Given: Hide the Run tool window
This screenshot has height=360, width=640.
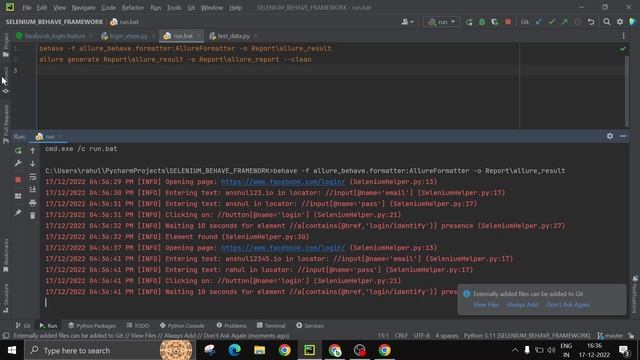Looking at the screenshot, I should point(623,136).
